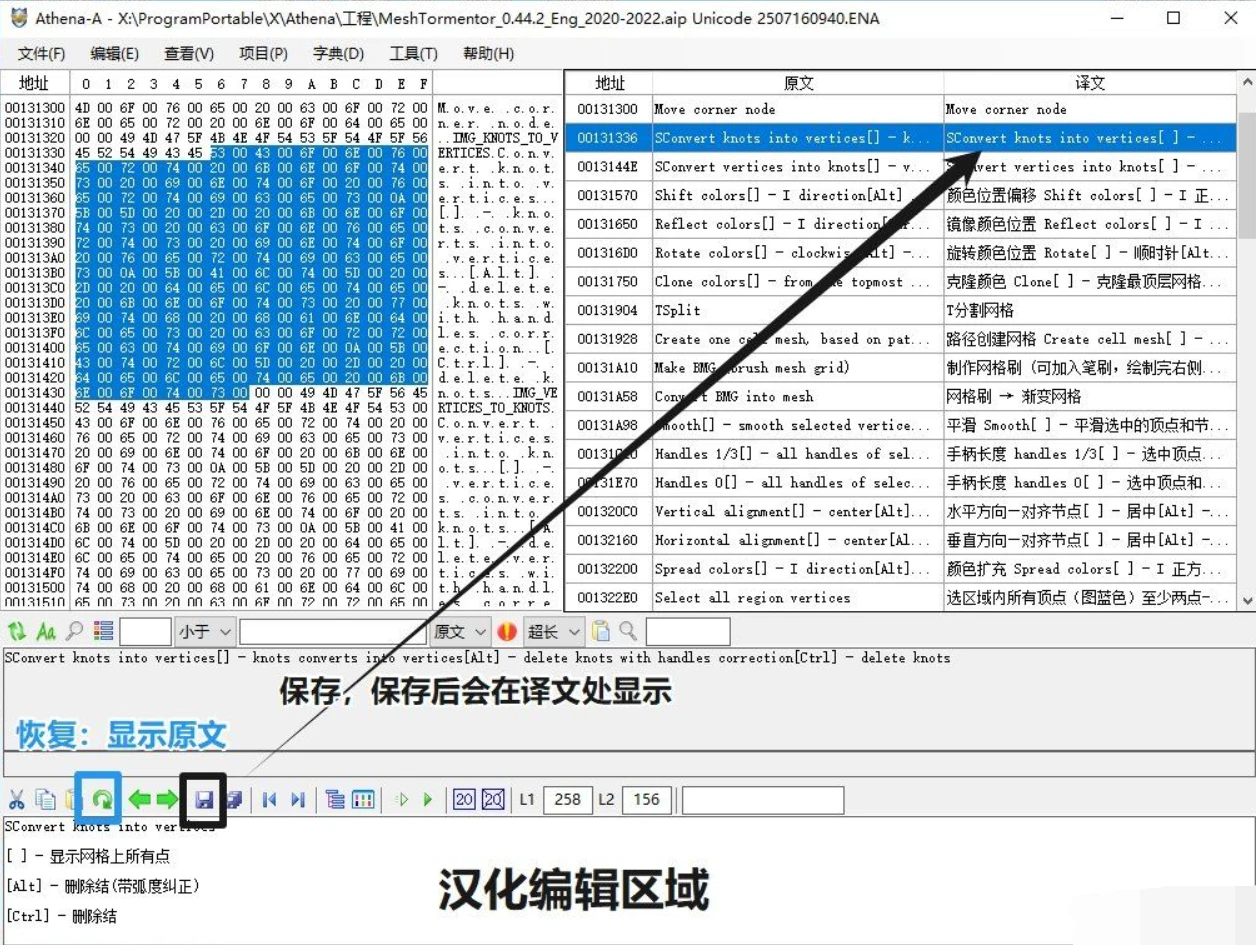Click the save translation floppy disk icon
1256x945 pixels.
pos(203,799)
